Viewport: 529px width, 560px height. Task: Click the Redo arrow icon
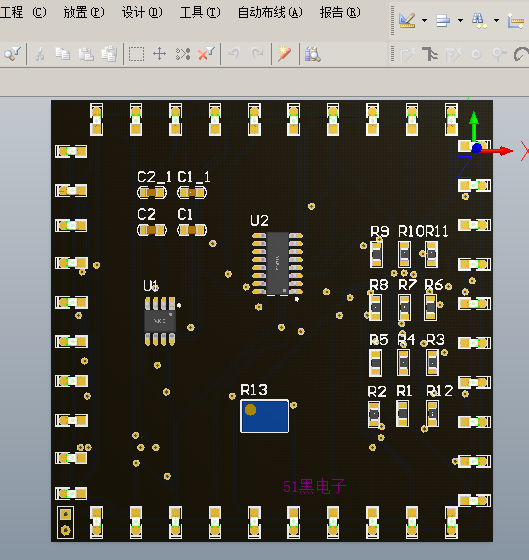(257, 54)
